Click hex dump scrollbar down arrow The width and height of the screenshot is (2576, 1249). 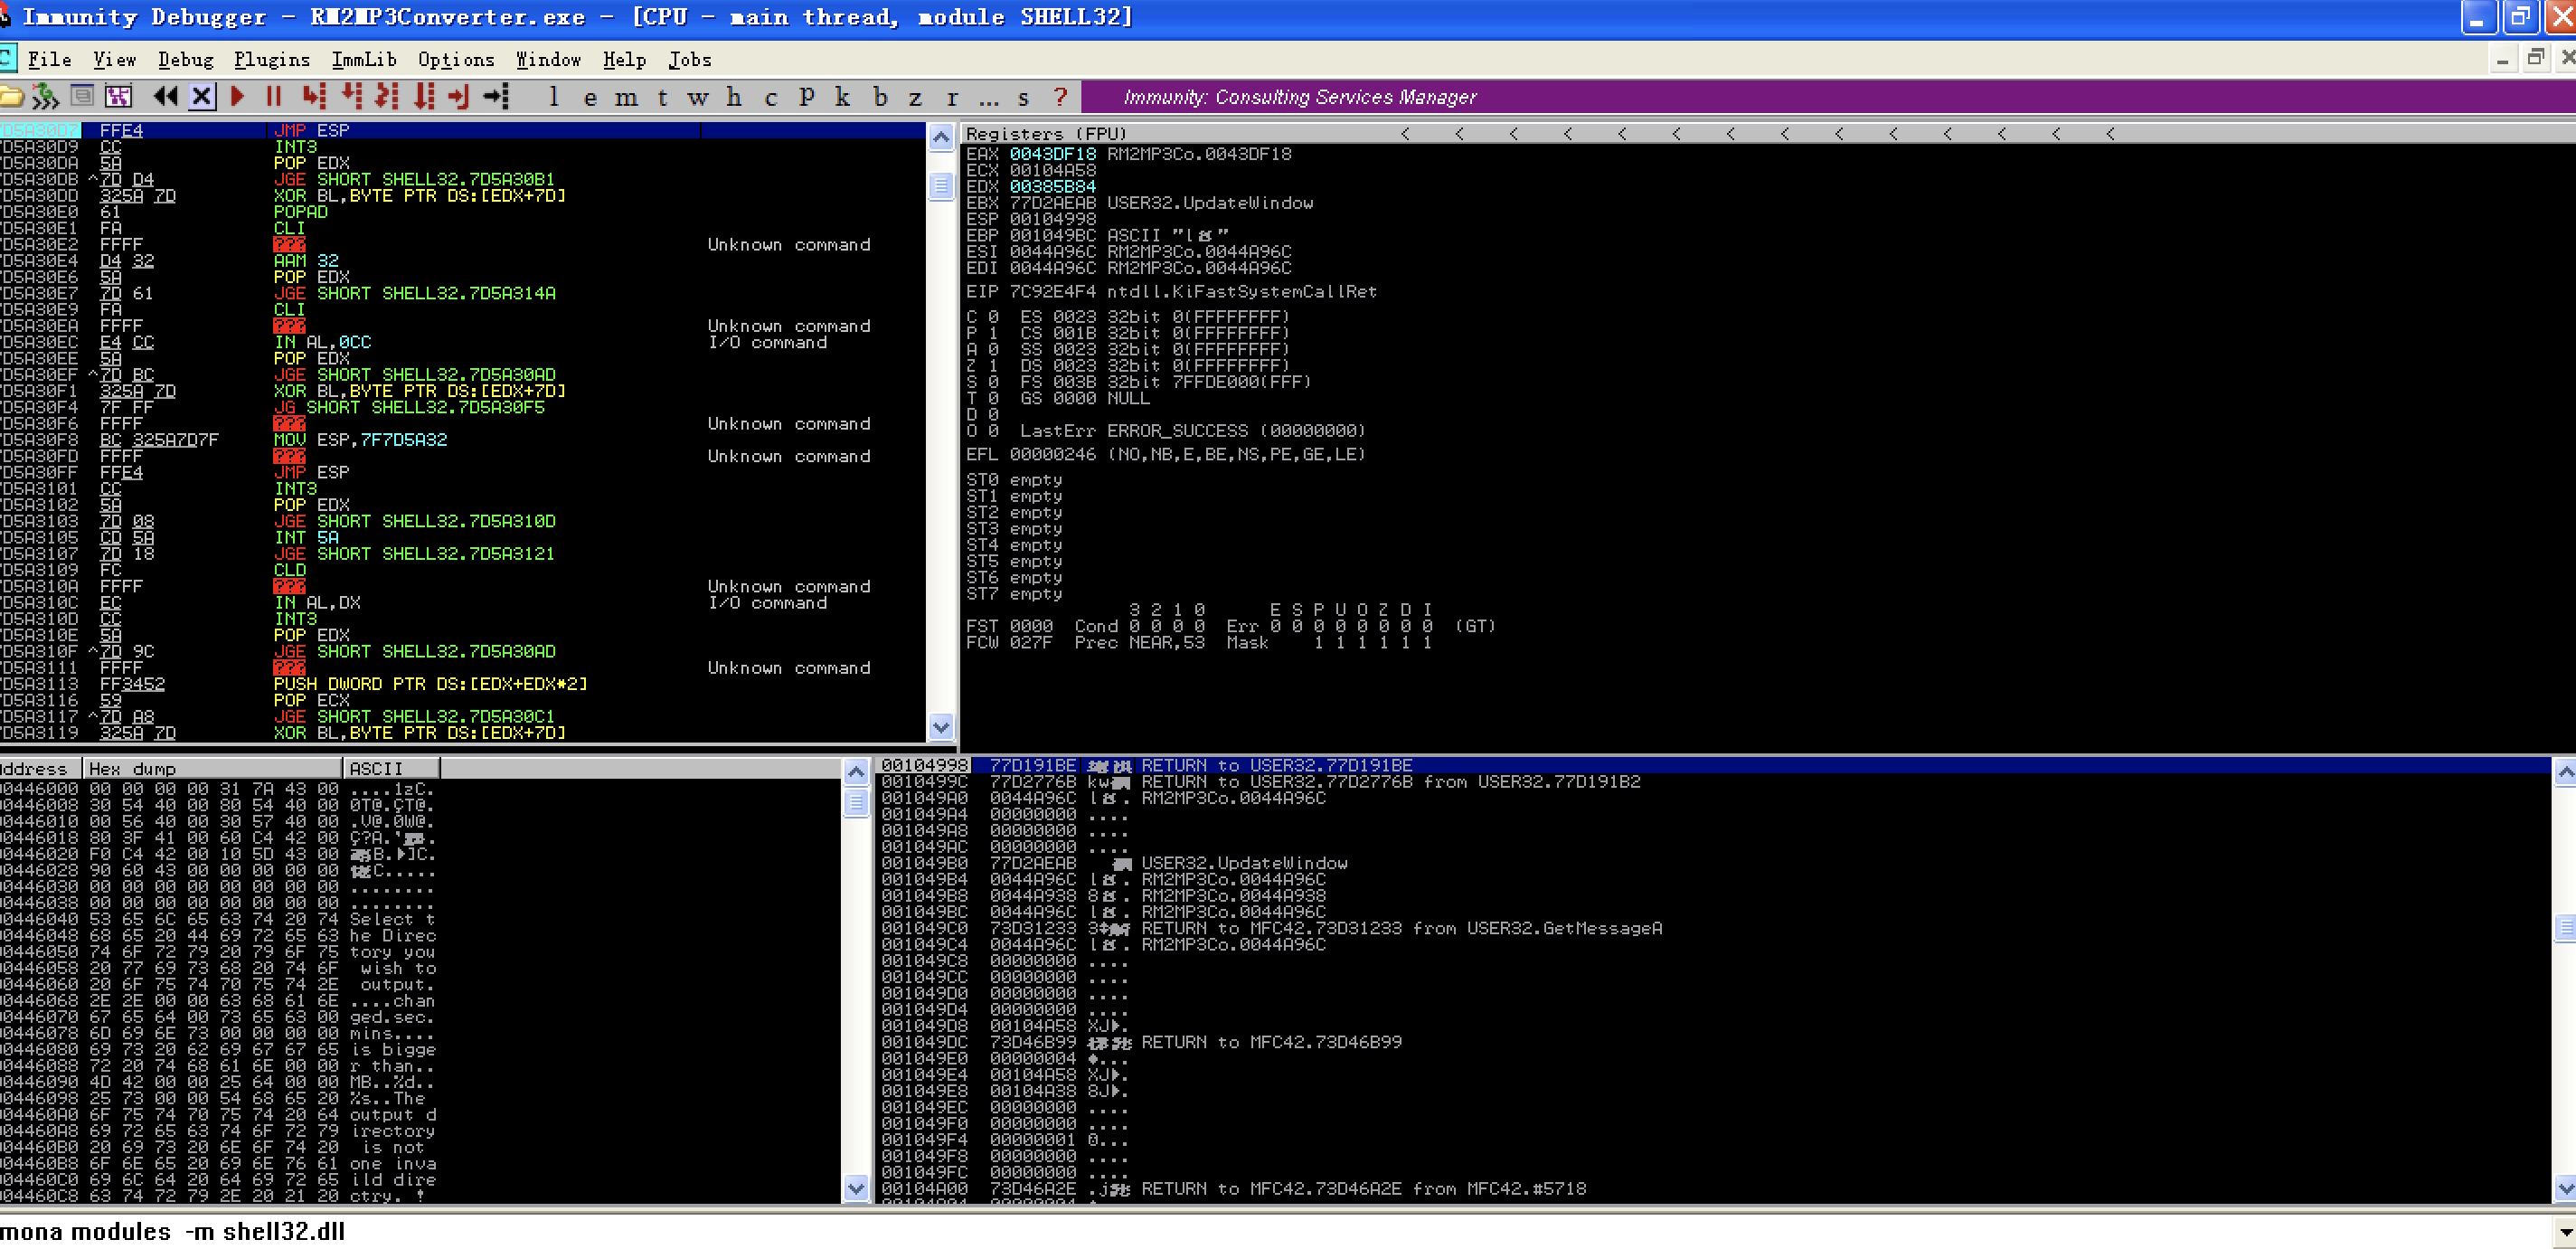(856, 1189)
